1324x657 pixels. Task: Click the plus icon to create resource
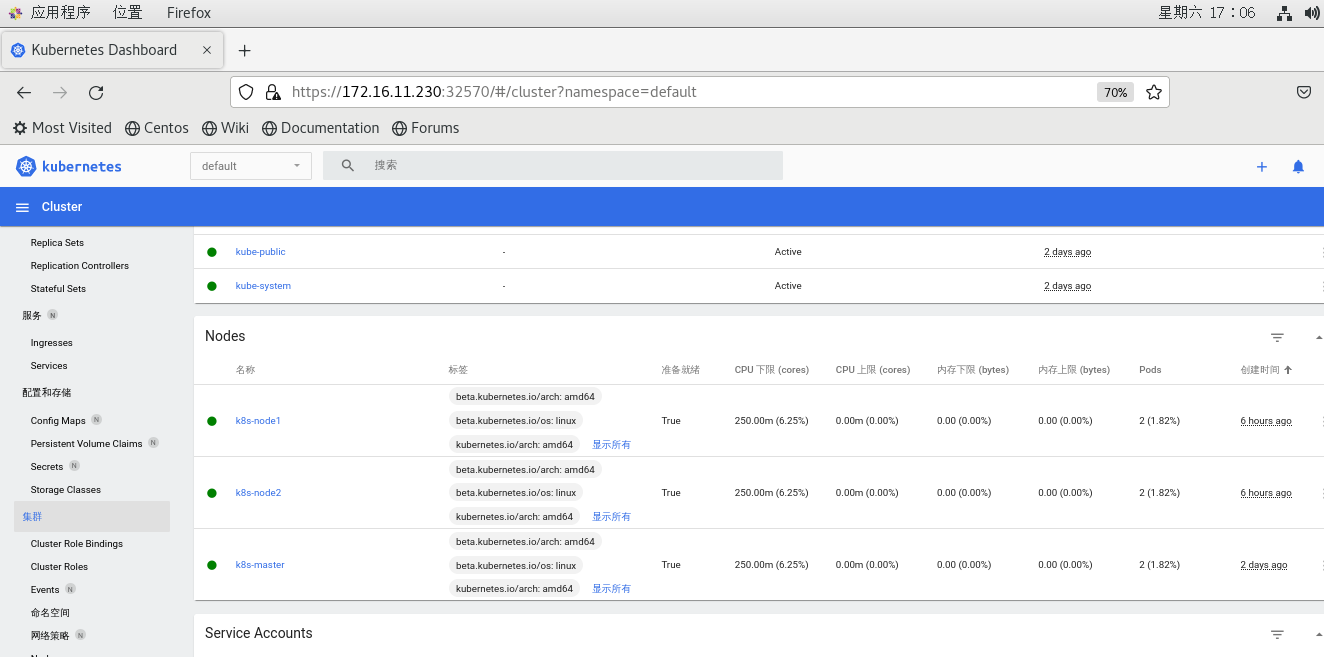coord(1261,167)
